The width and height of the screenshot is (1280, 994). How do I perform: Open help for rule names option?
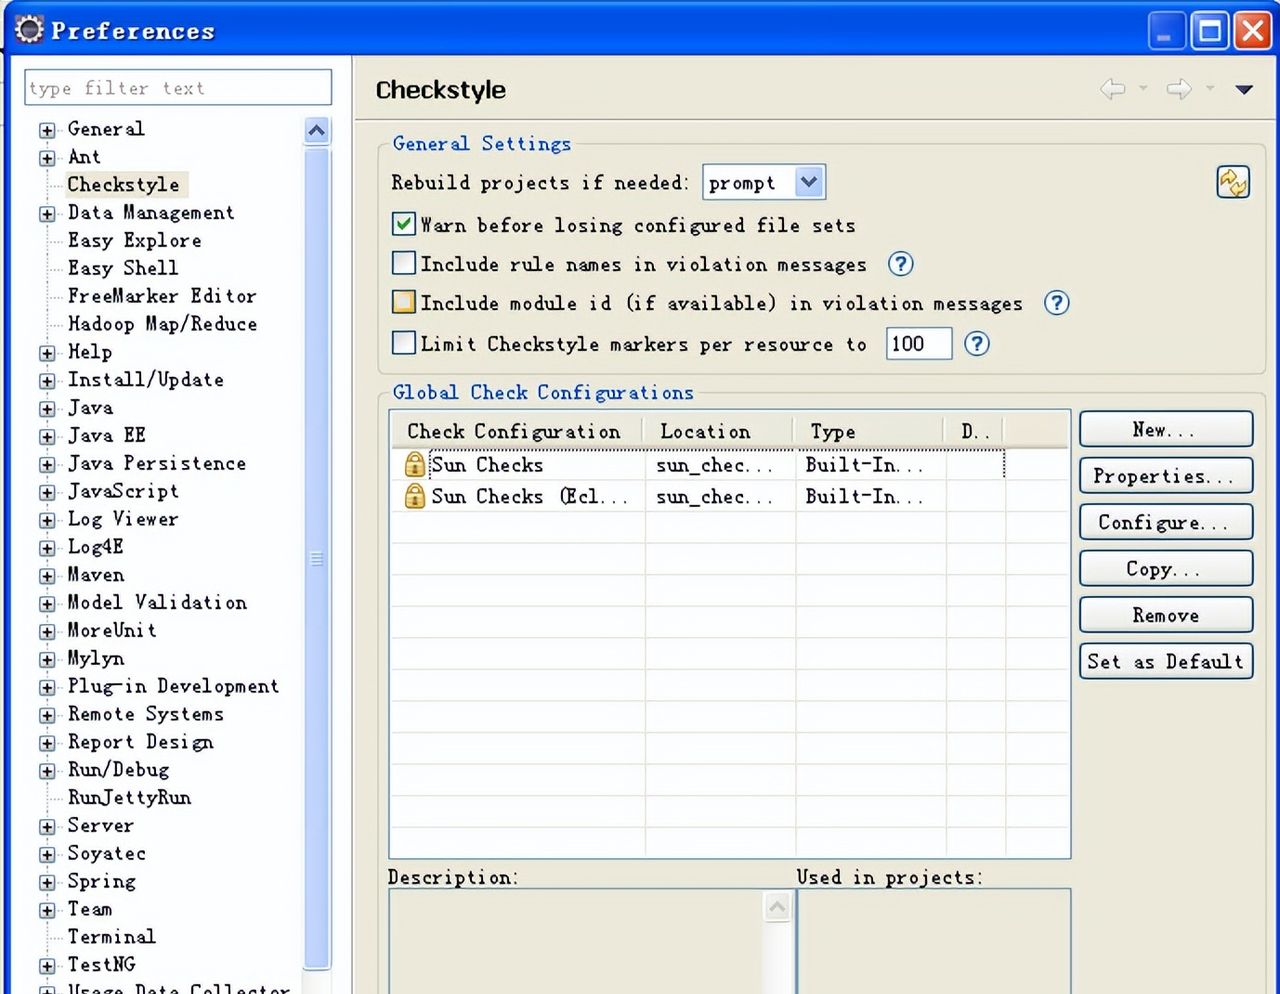901,264
